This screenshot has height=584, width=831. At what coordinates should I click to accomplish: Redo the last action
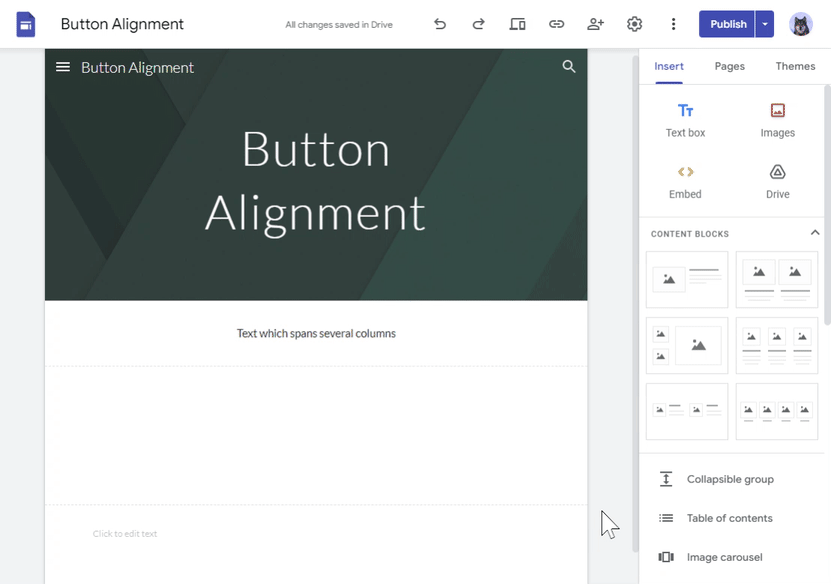(479, 24)
